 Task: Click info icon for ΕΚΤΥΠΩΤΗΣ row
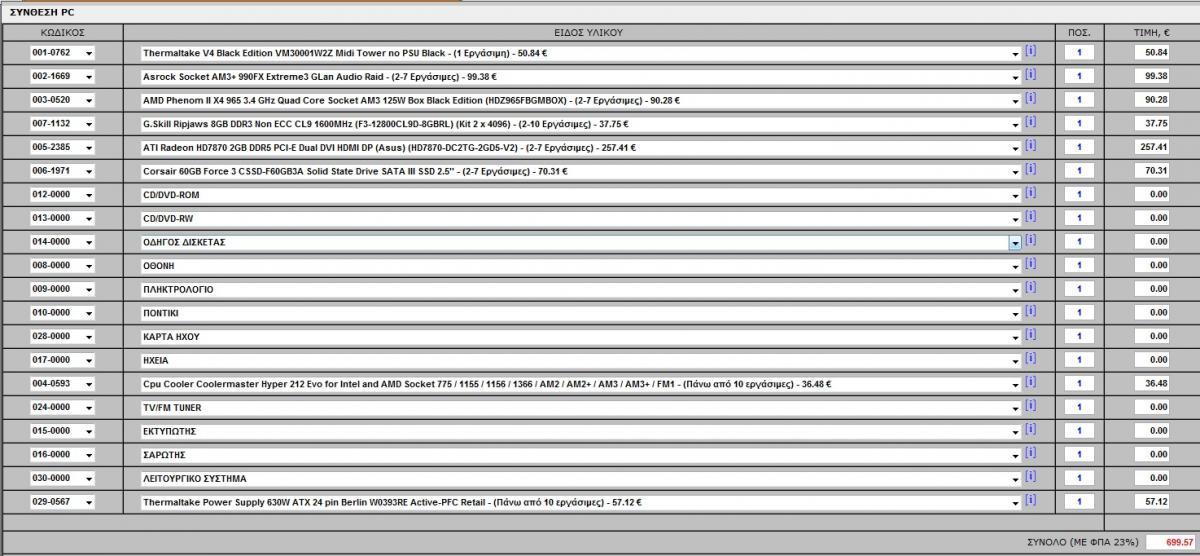(1030, 429)
